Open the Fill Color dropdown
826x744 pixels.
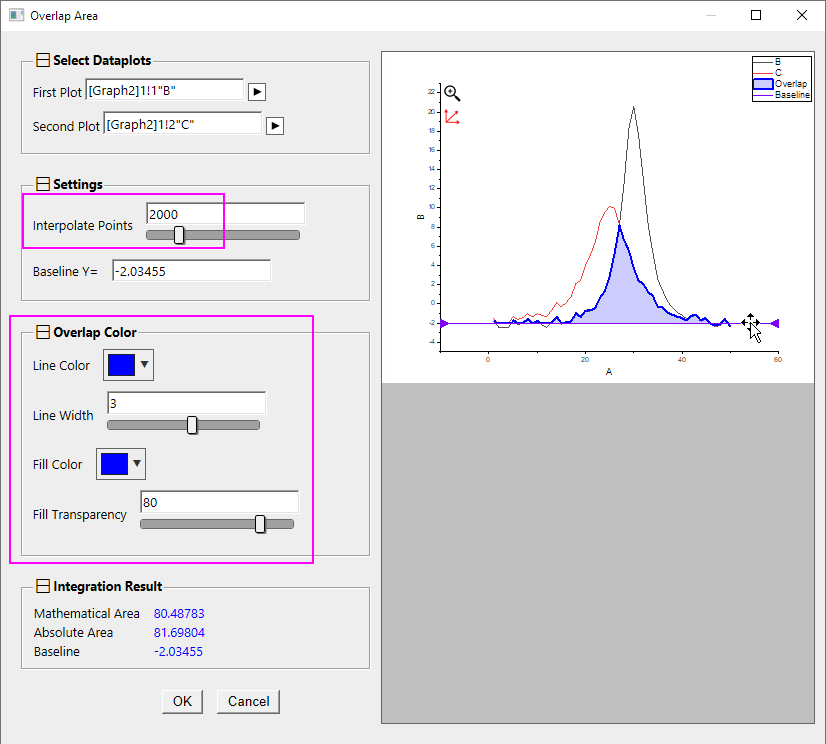coord(122,464)
